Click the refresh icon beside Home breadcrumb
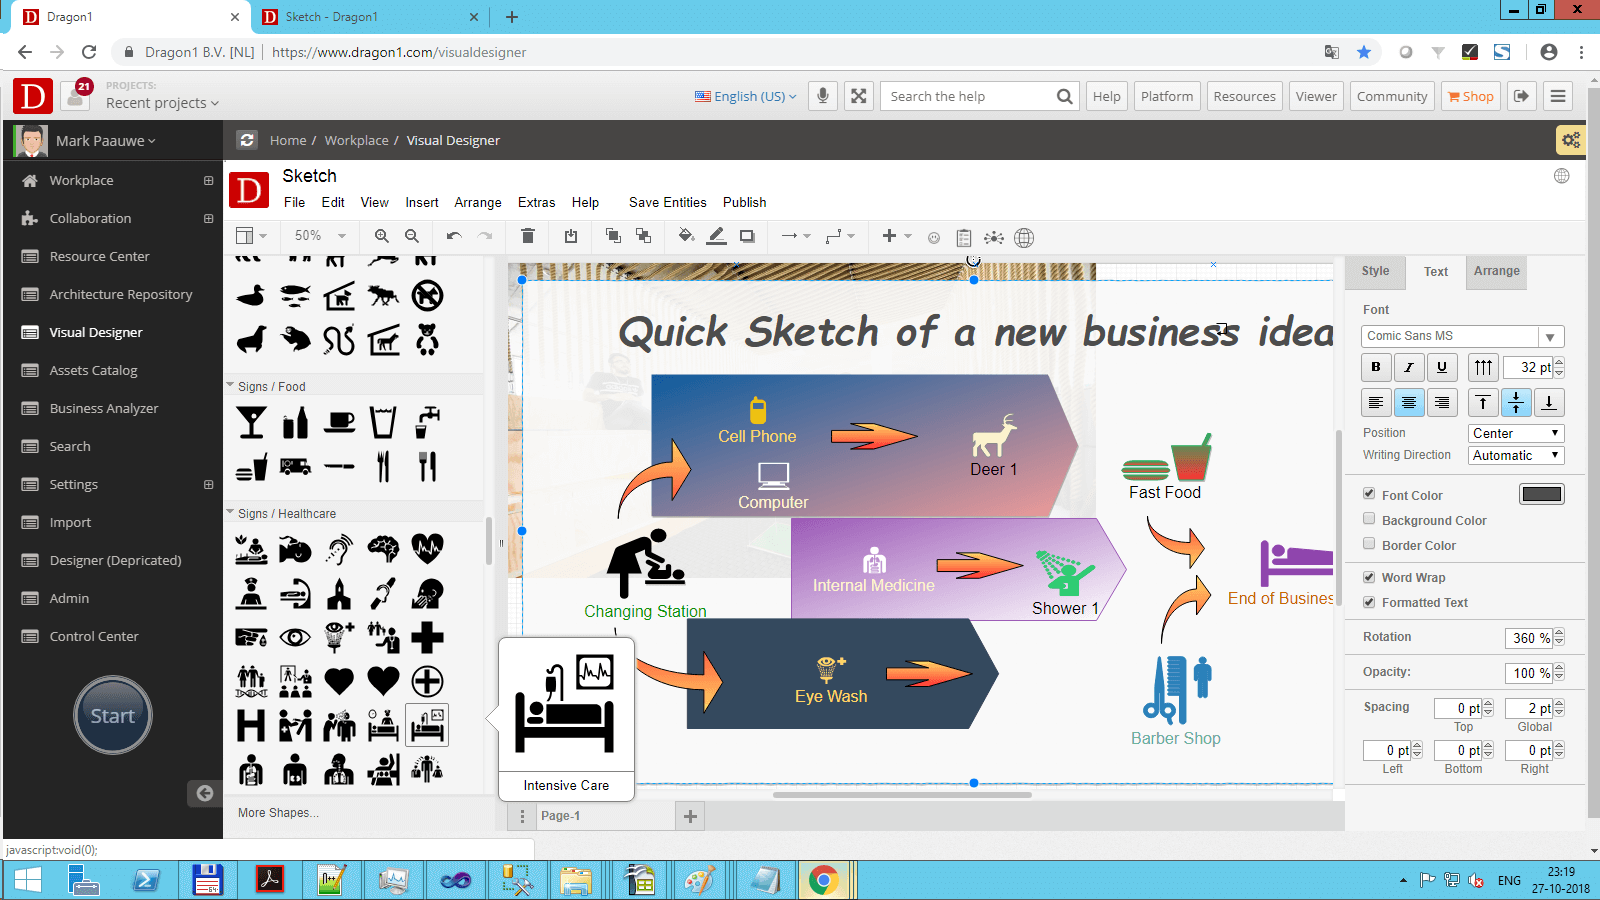This screenshot has height=900, width=1600. point(247,140)
